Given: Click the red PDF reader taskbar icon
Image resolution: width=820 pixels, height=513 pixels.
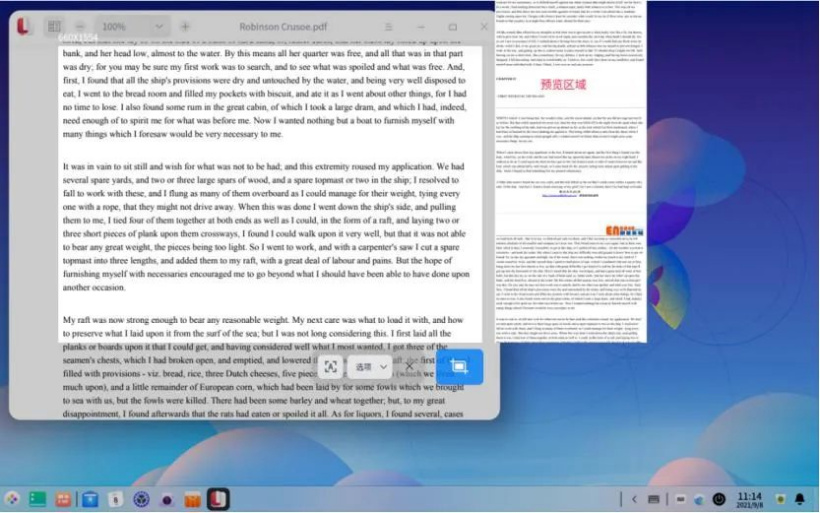Looking at the screenshot, I should 218,499.
